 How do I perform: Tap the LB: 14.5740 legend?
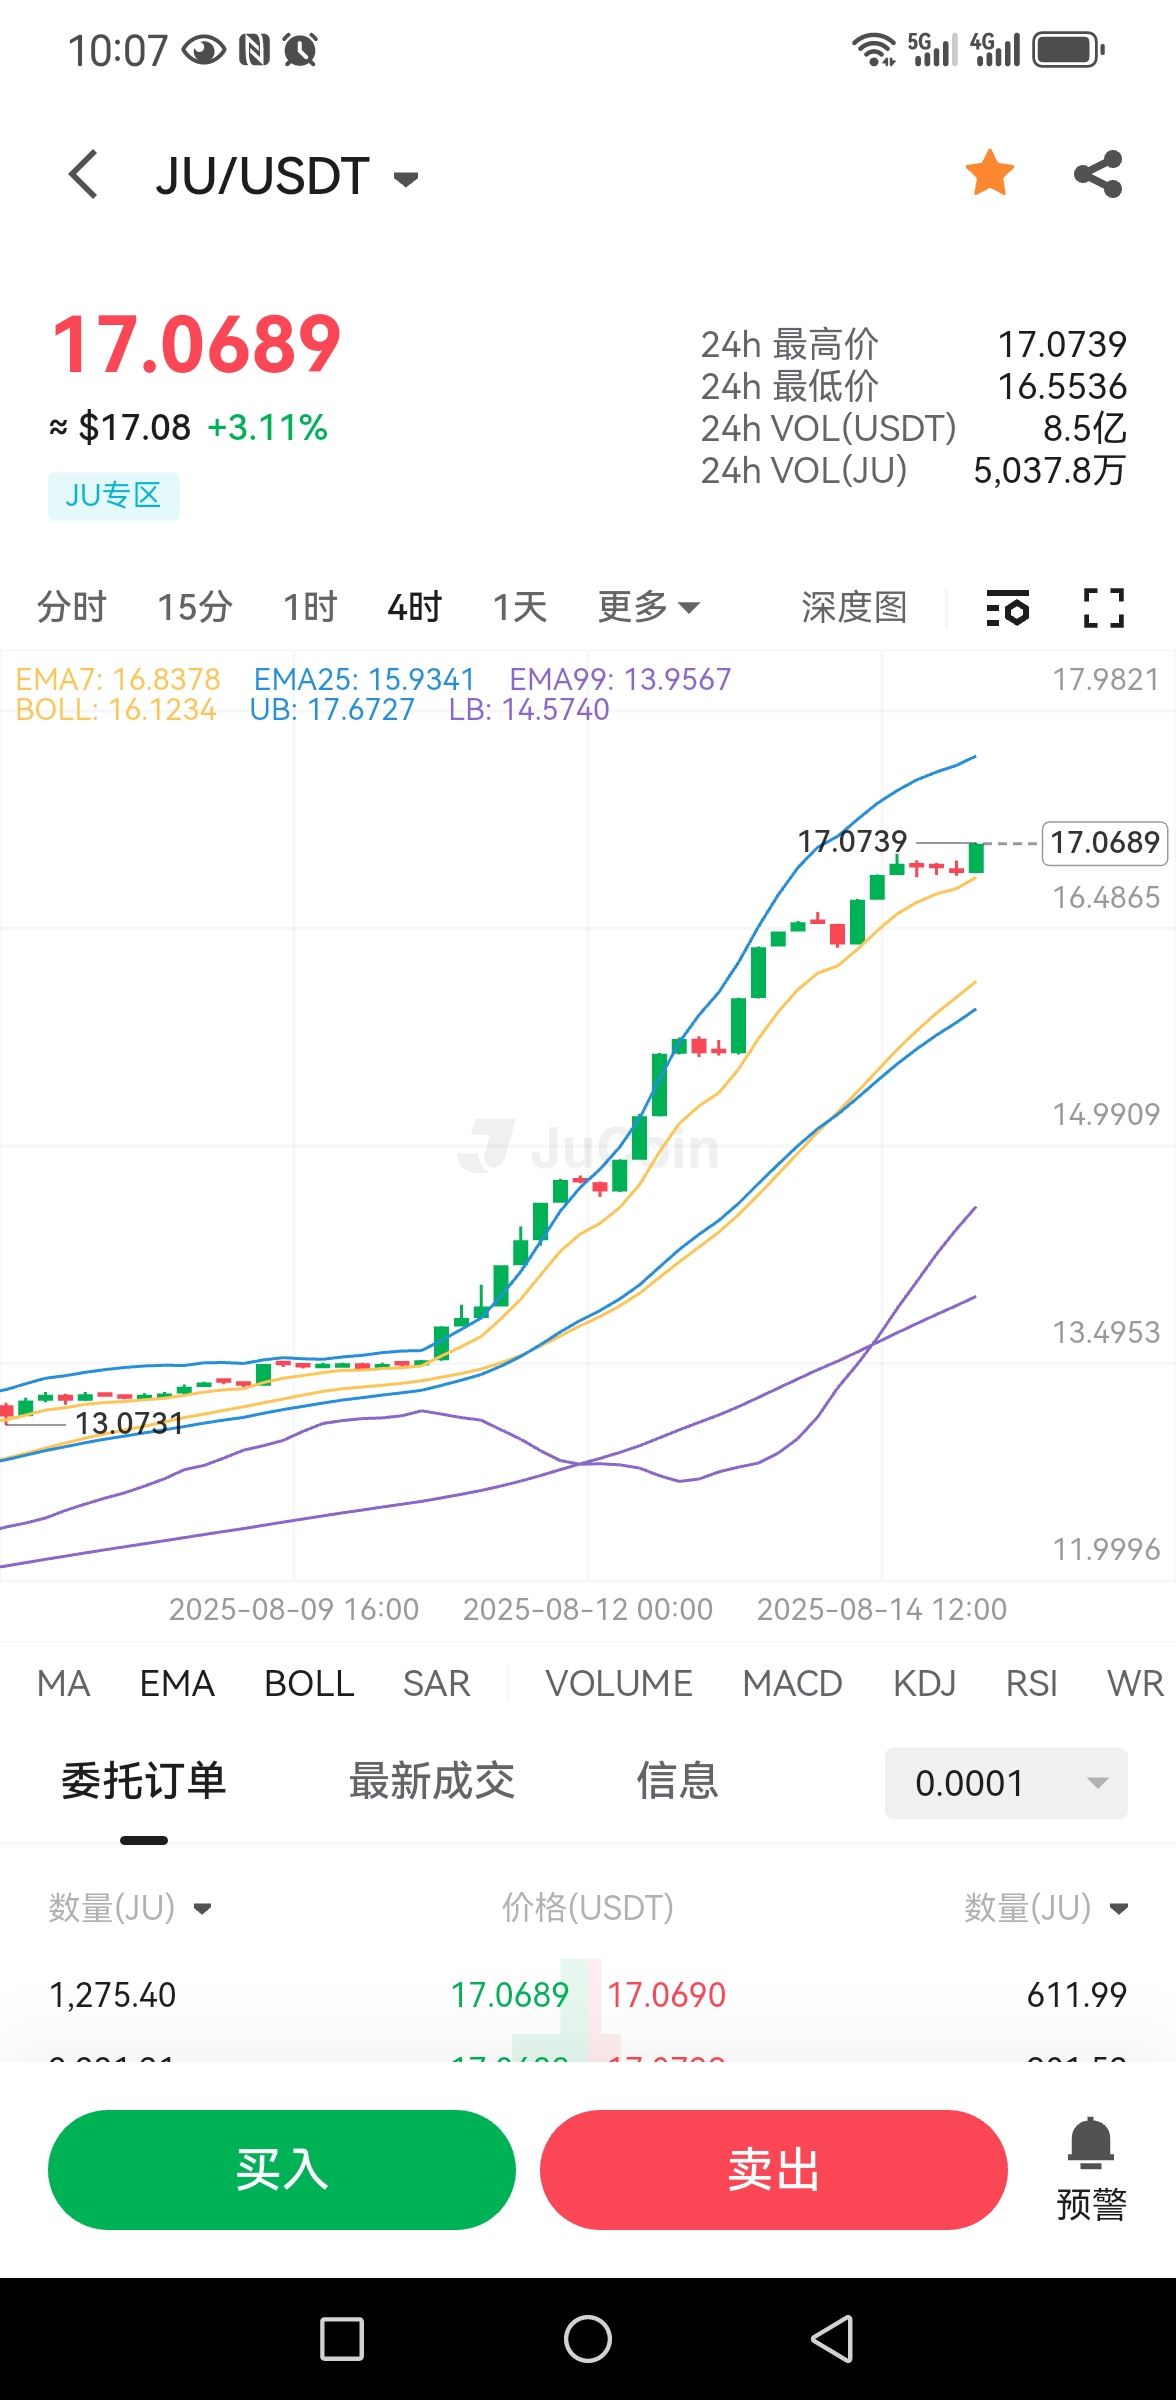point(529,710)
